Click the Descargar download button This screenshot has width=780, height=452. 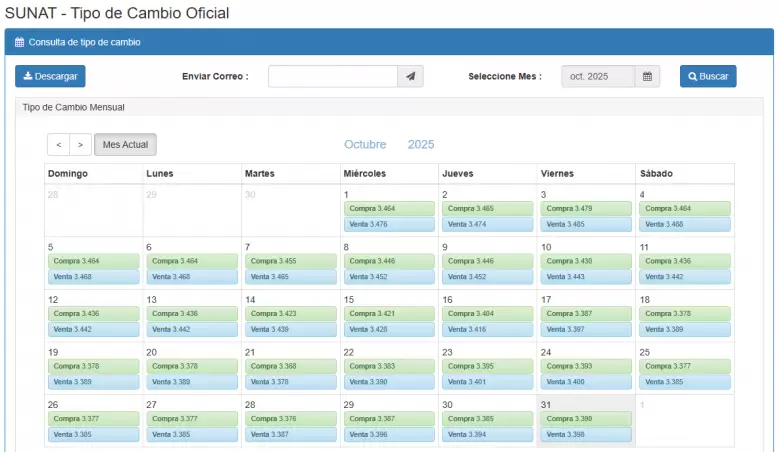tap(50, 77)
